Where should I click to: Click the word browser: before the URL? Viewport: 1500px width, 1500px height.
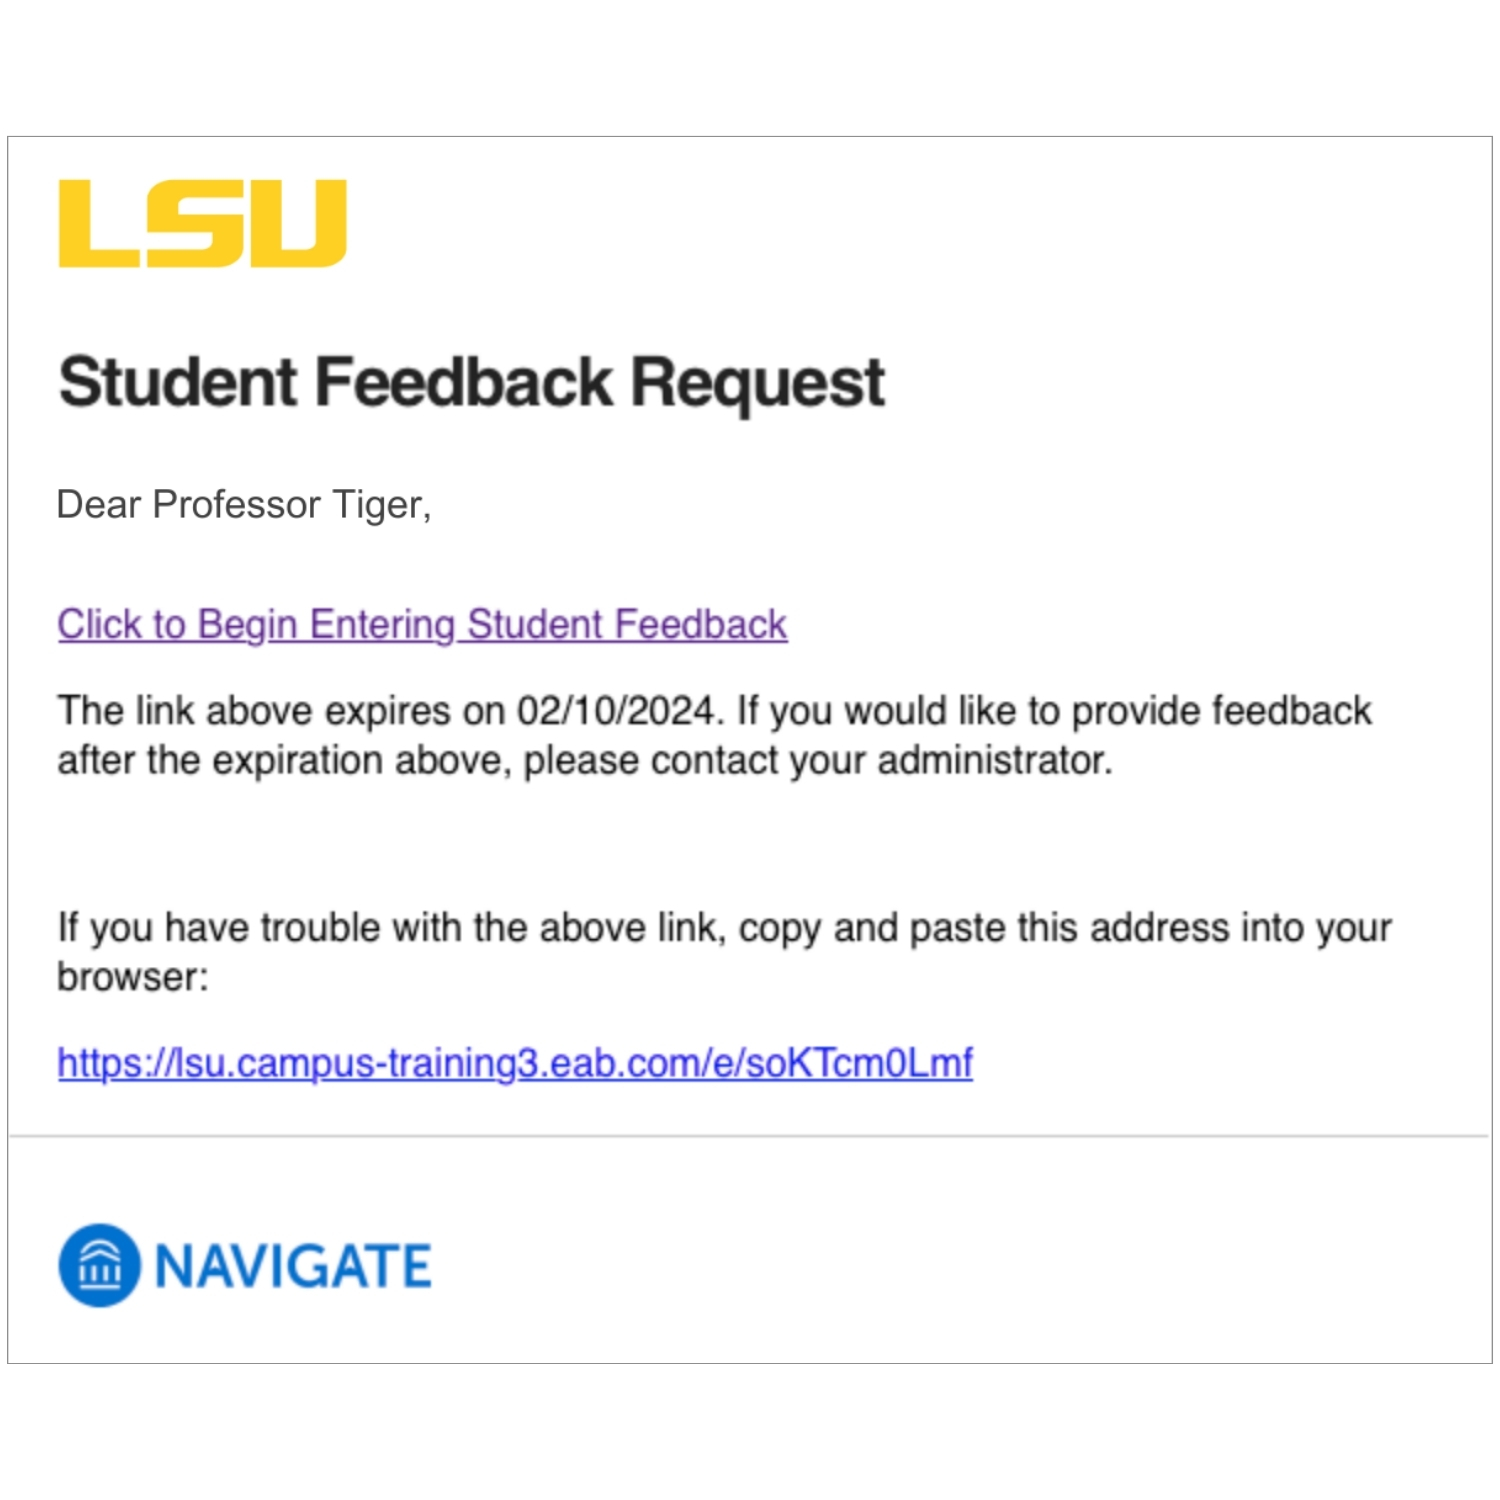coord(133,977)
